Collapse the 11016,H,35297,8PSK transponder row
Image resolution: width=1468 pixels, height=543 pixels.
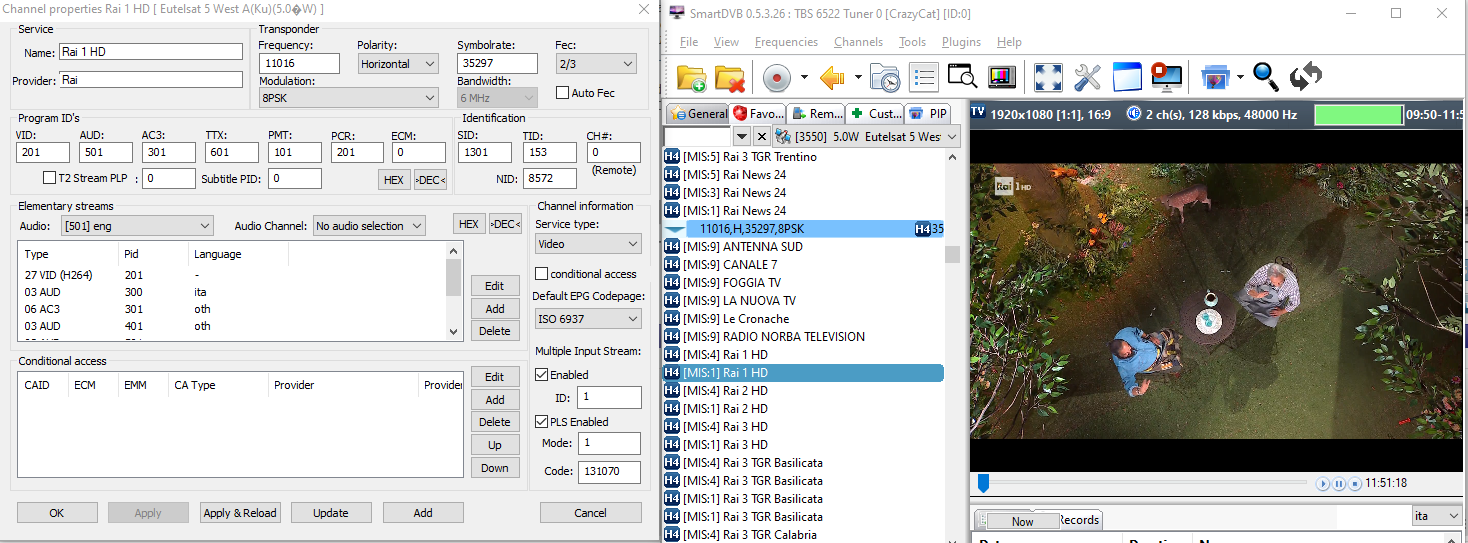click(x=676, y=229)
